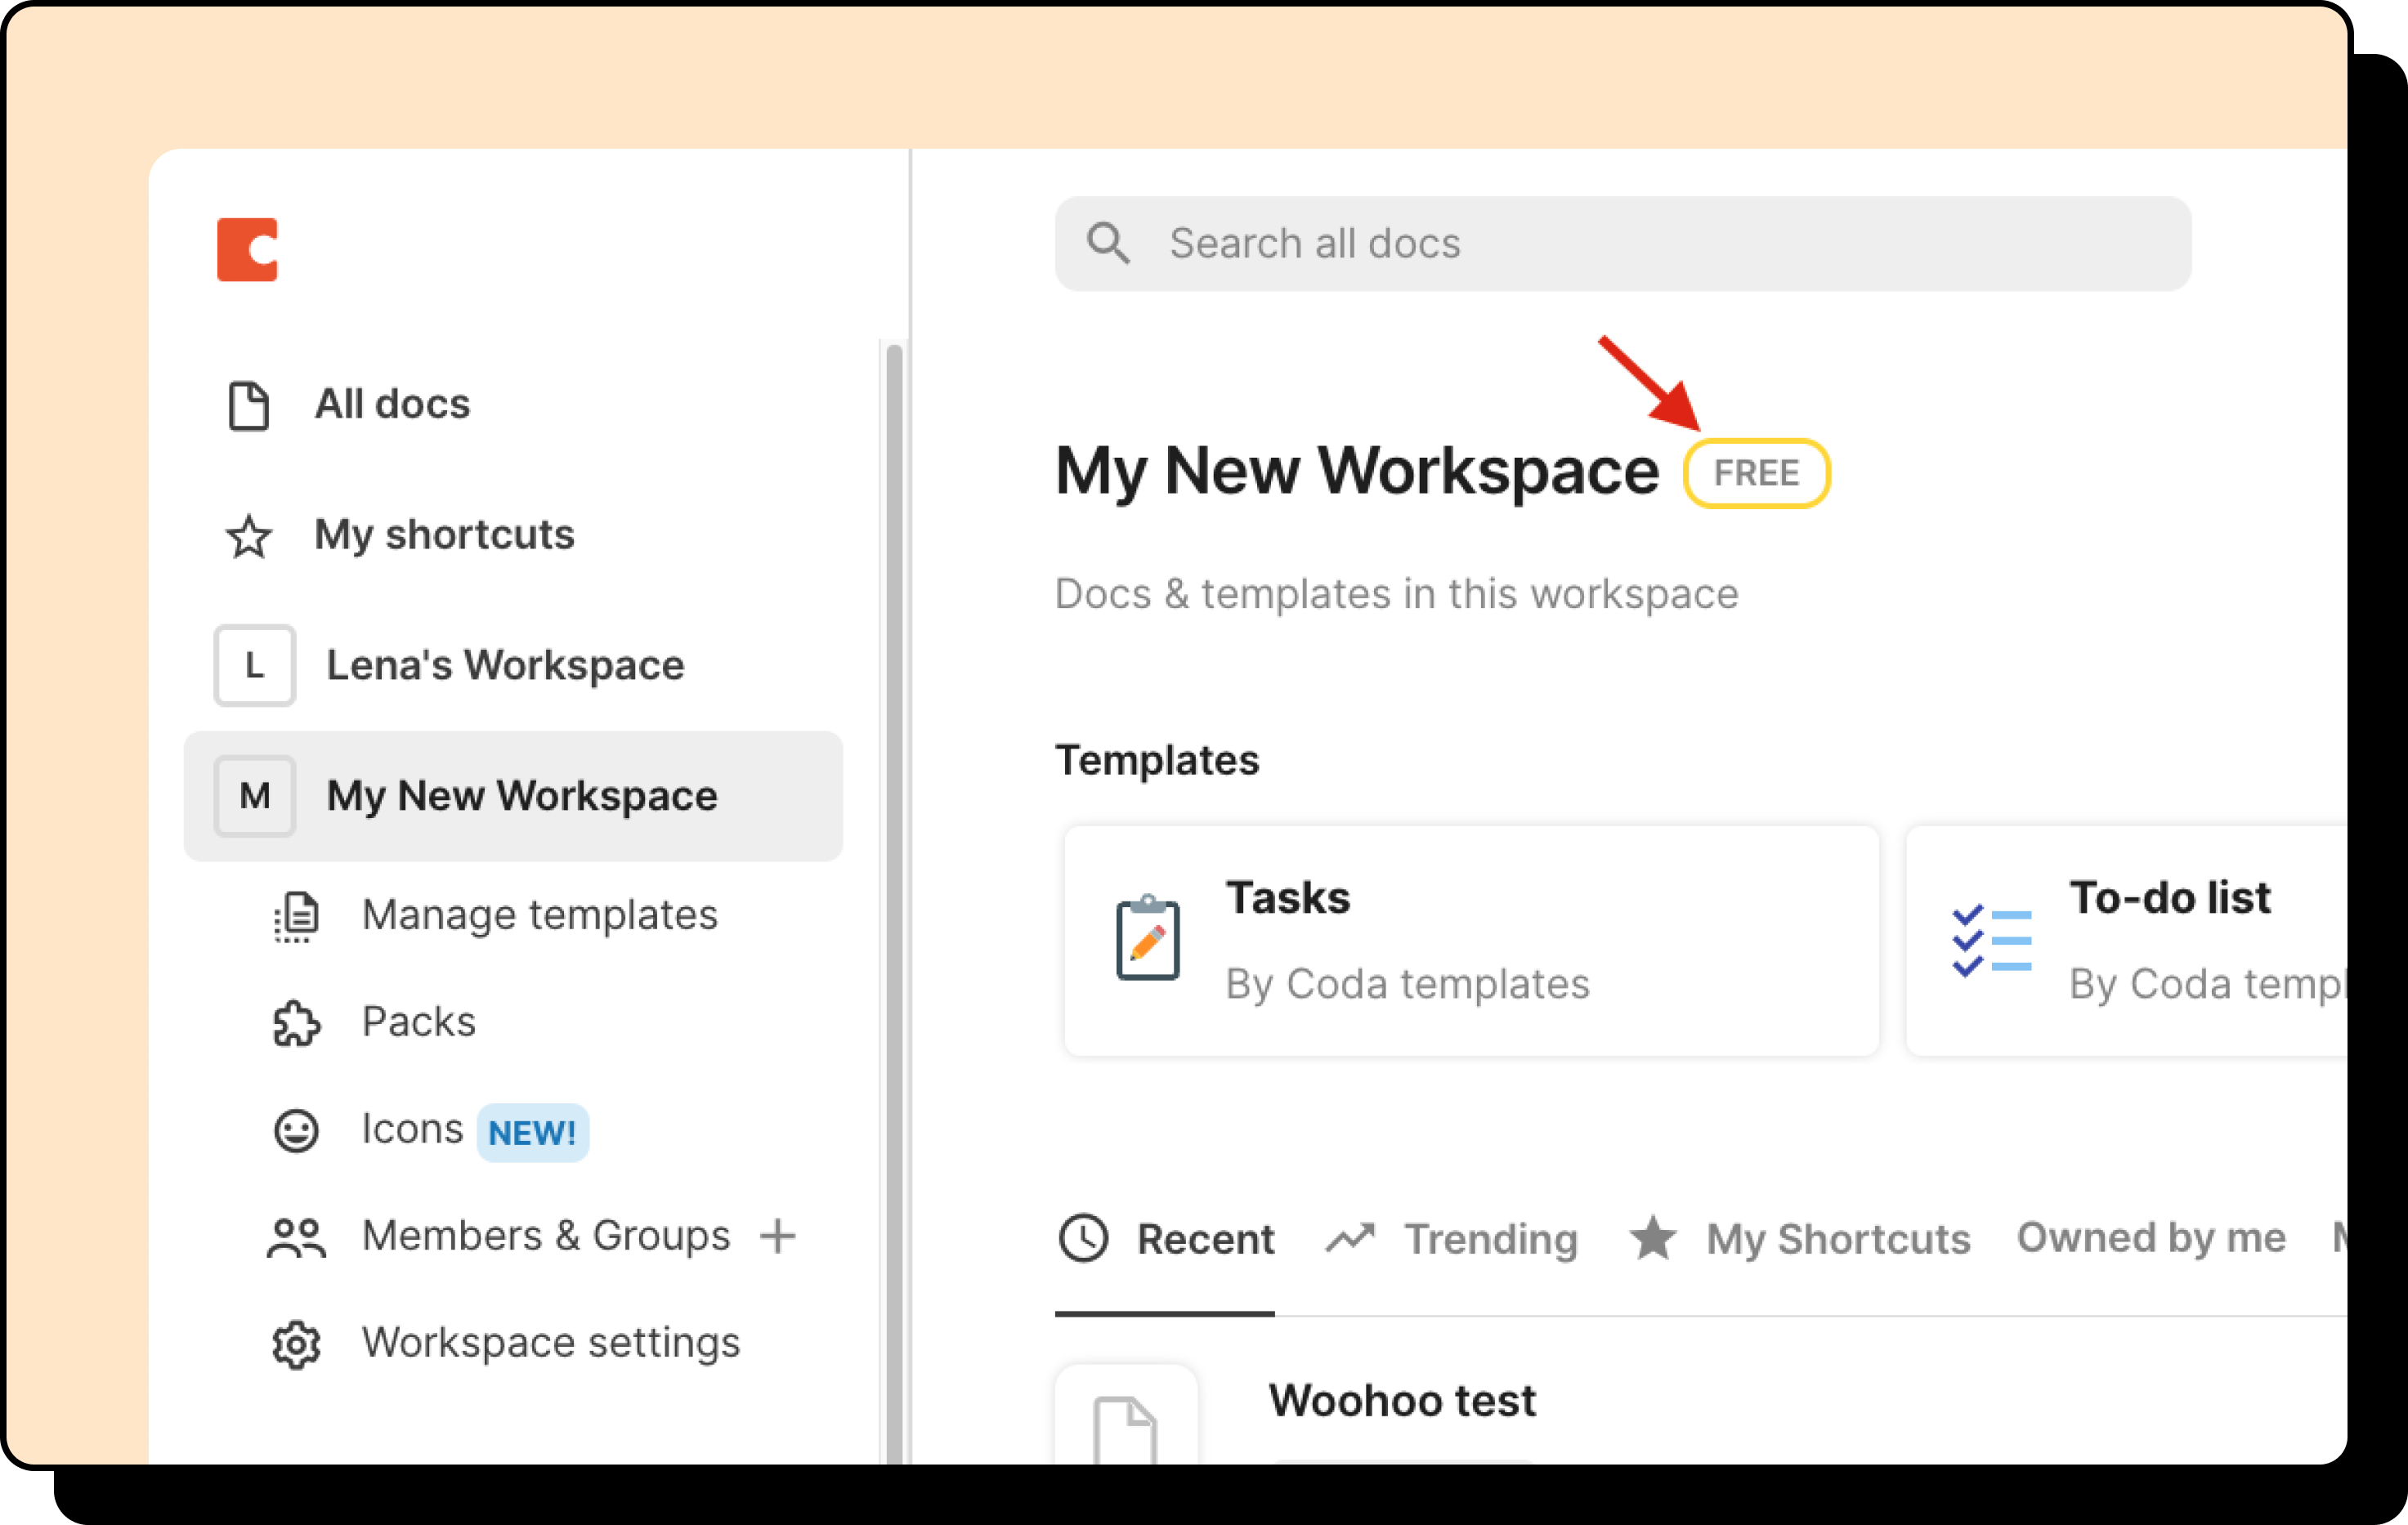Screen dimensions: 2408x1525
Task: Select the My Shortcuts filter
Action: (x=1837, y=1239)
